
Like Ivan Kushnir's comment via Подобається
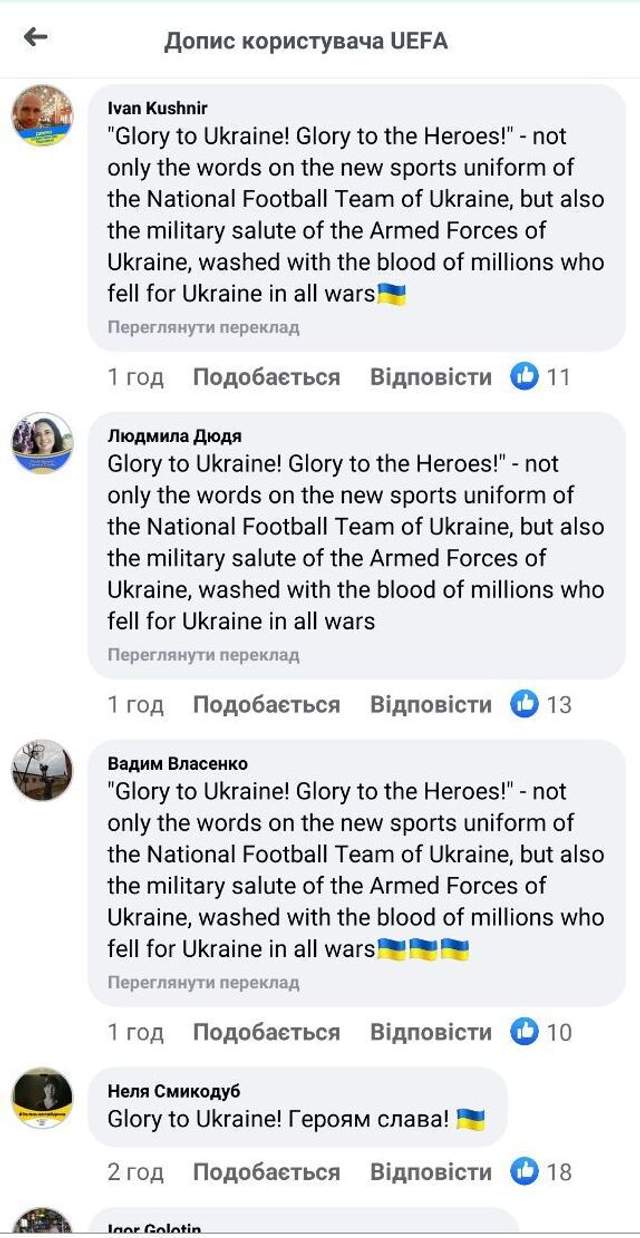click(266, 377)
